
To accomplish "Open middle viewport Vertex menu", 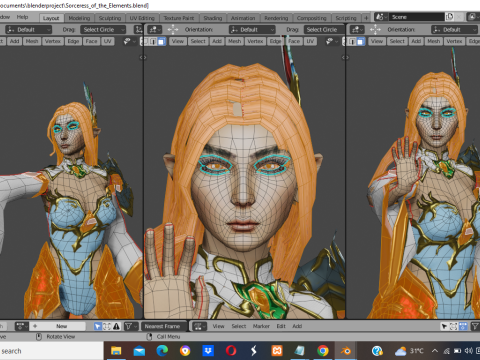I will pos(255,41).
